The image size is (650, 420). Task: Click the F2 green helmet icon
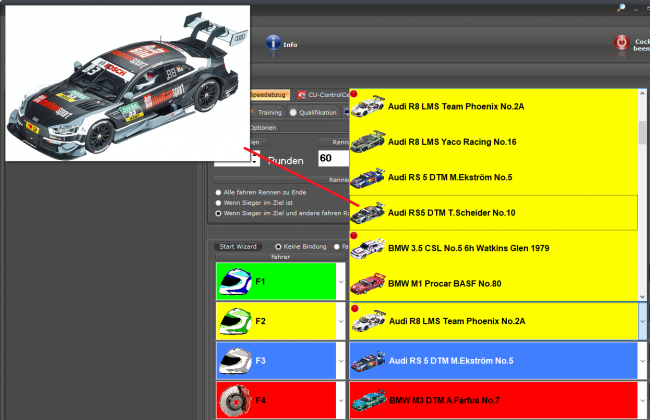[x=235, y=321]
